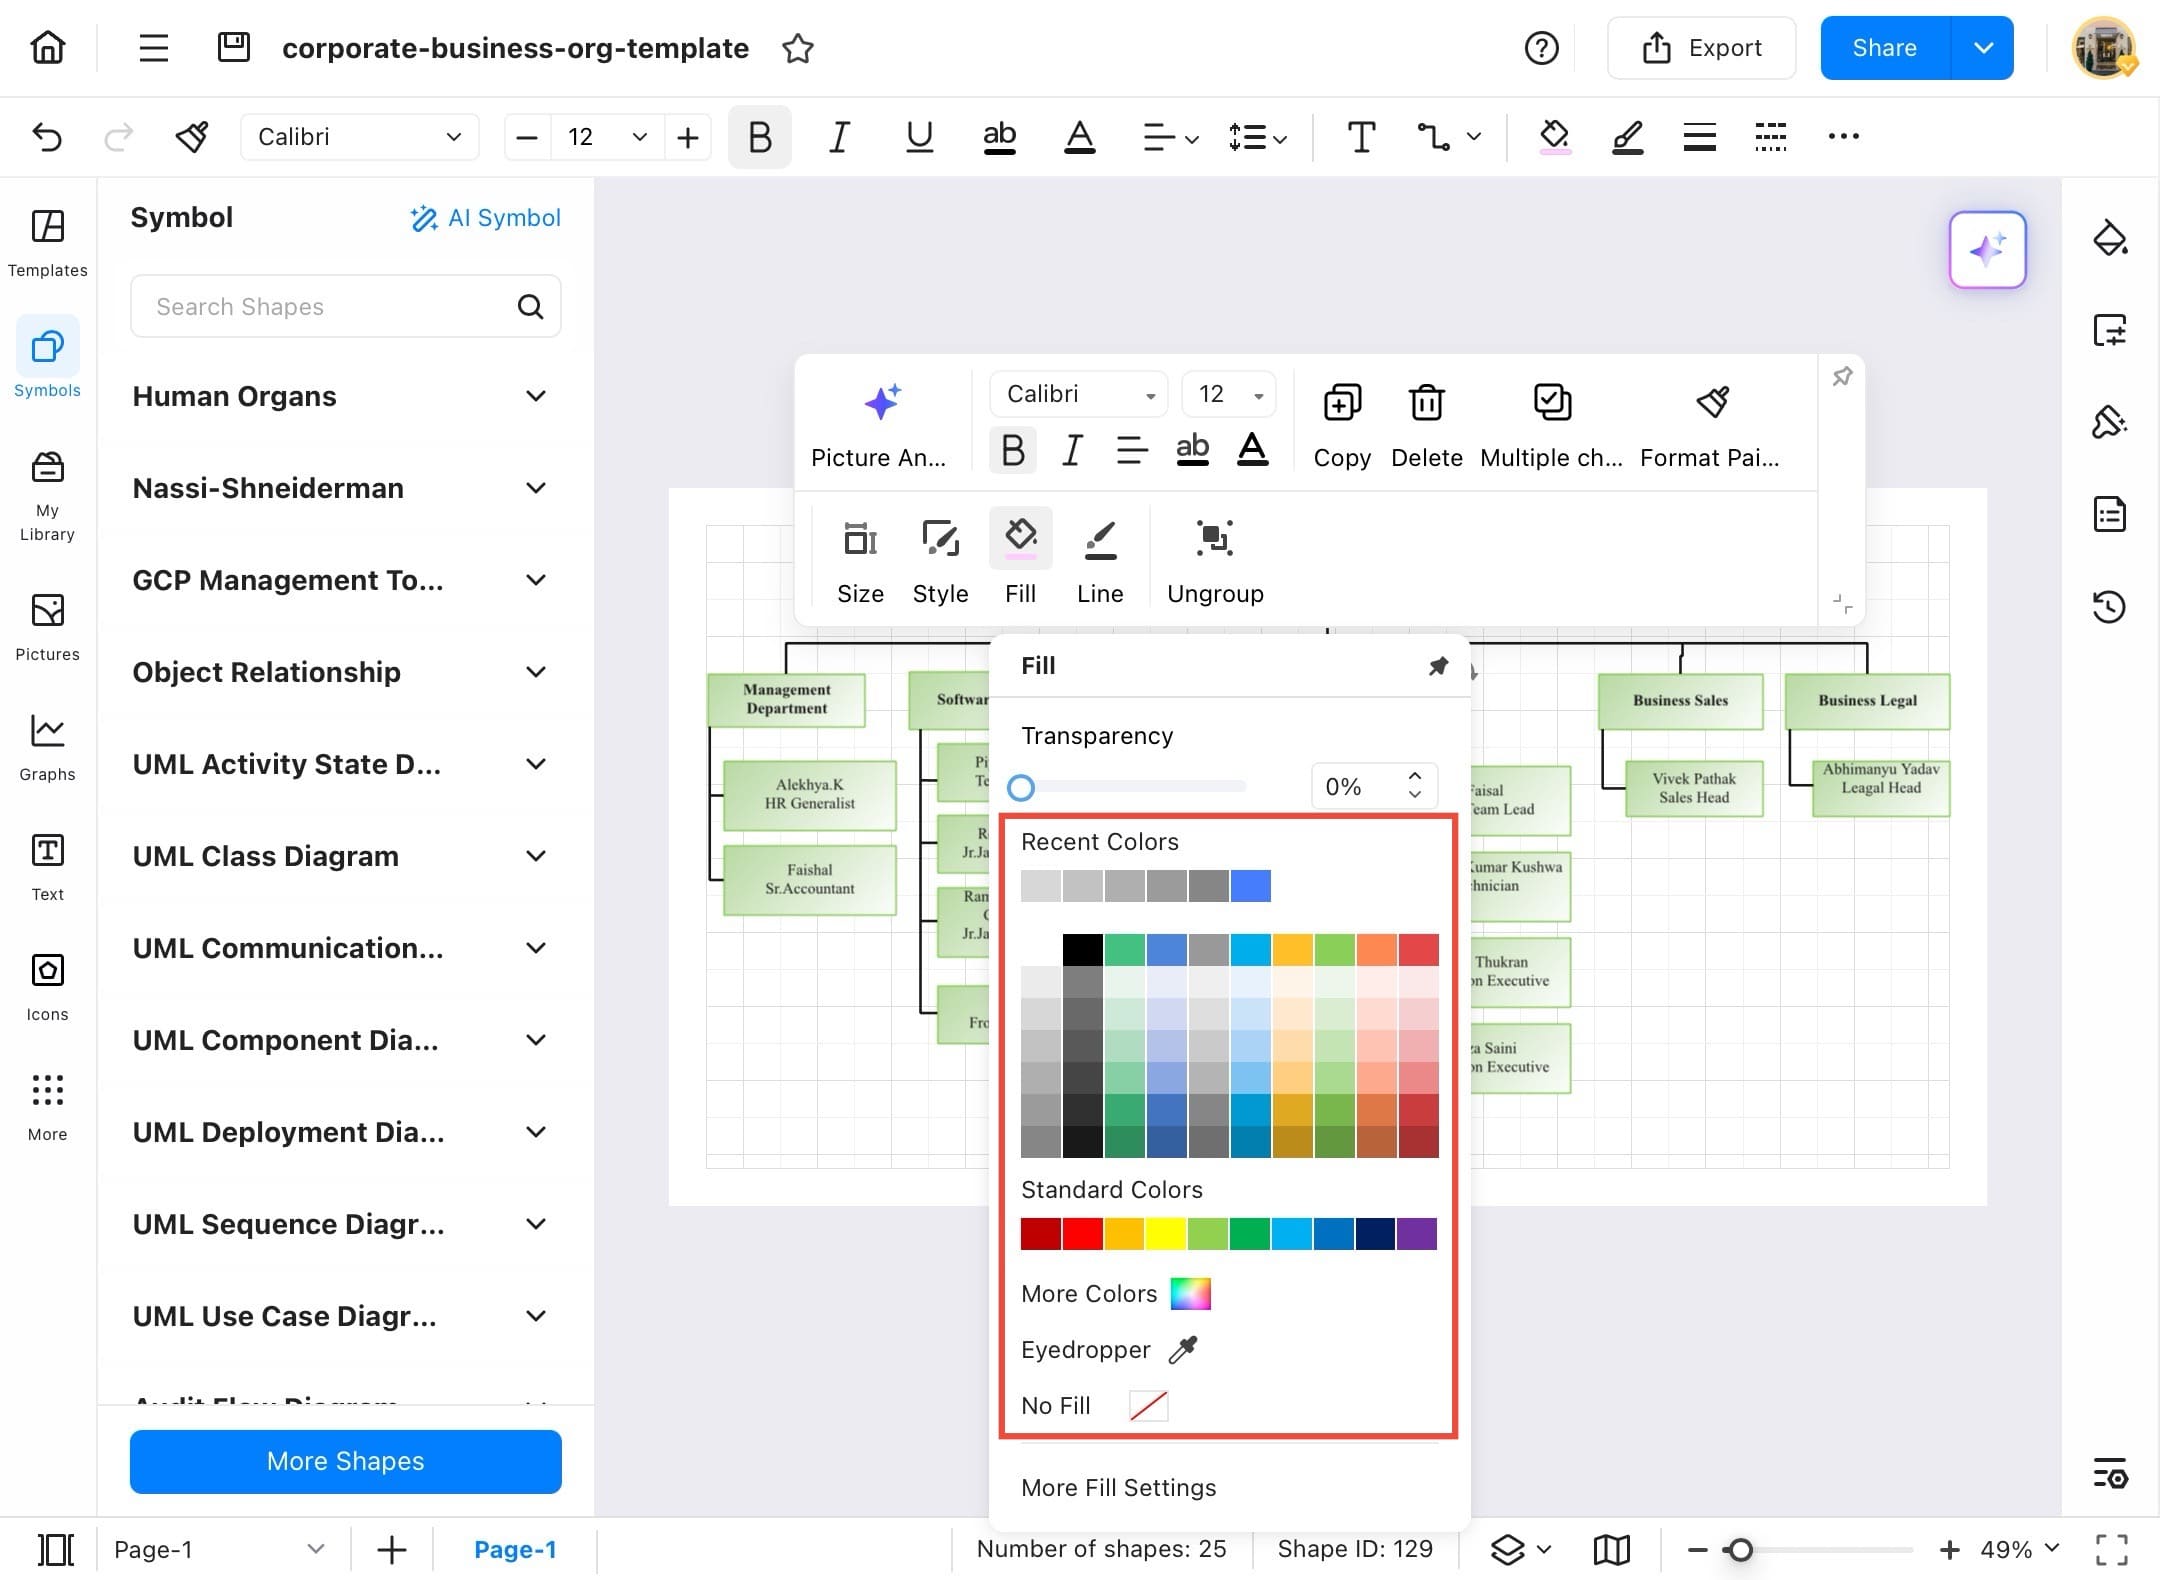Open the Graphs panel in sidebar
Screen dimensions: 2160x1580
[x=46, y=745]
